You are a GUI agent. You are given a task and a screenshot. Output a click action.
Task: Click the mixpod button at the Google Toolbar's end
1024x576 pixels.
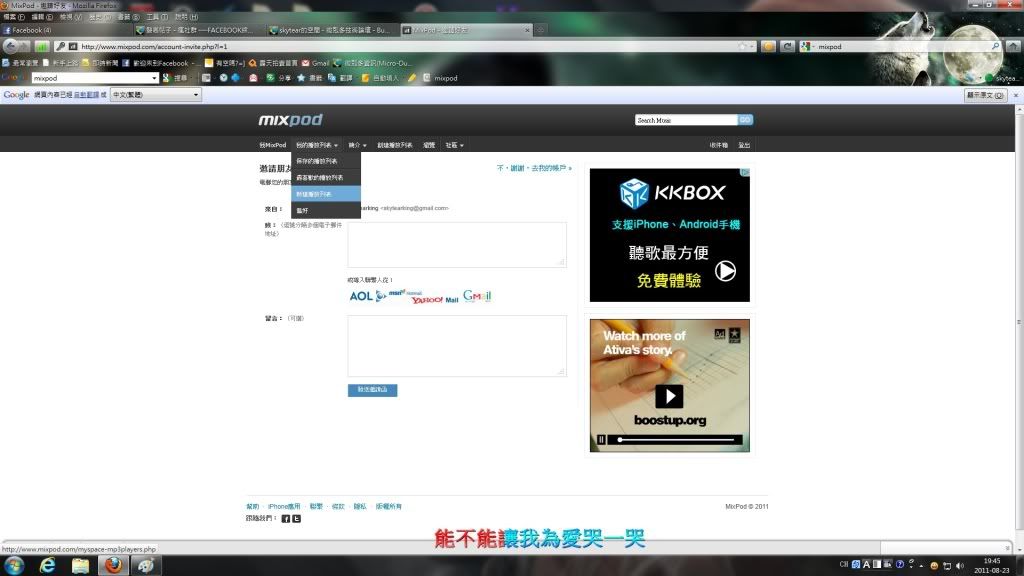click(441, 78)
